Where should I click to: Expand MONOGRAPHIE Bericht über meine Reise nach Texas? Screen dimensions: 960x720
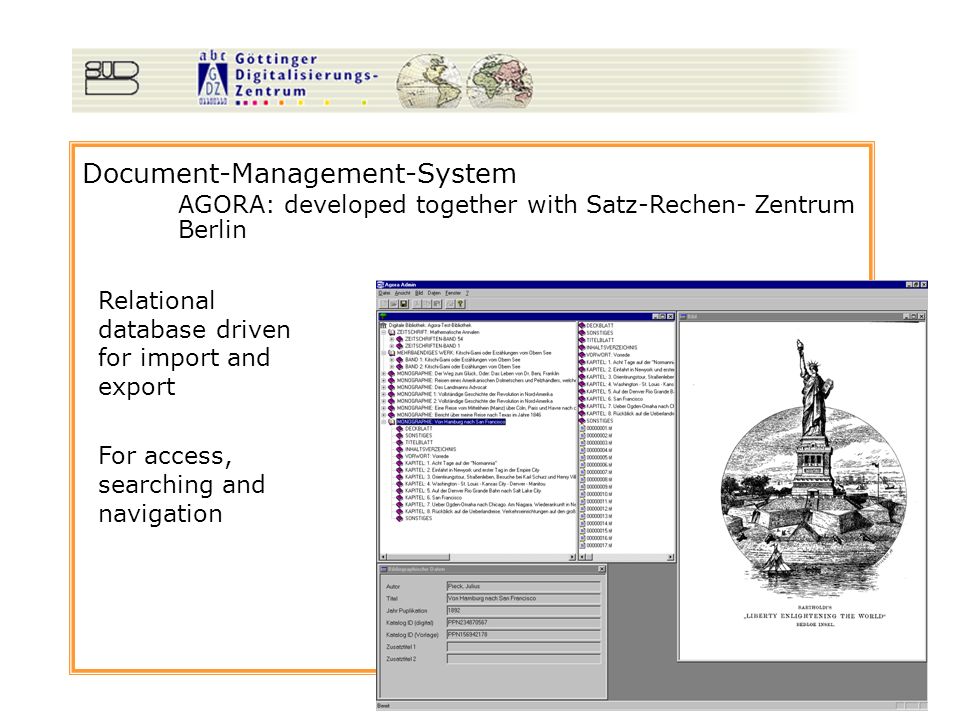[384, 415]
